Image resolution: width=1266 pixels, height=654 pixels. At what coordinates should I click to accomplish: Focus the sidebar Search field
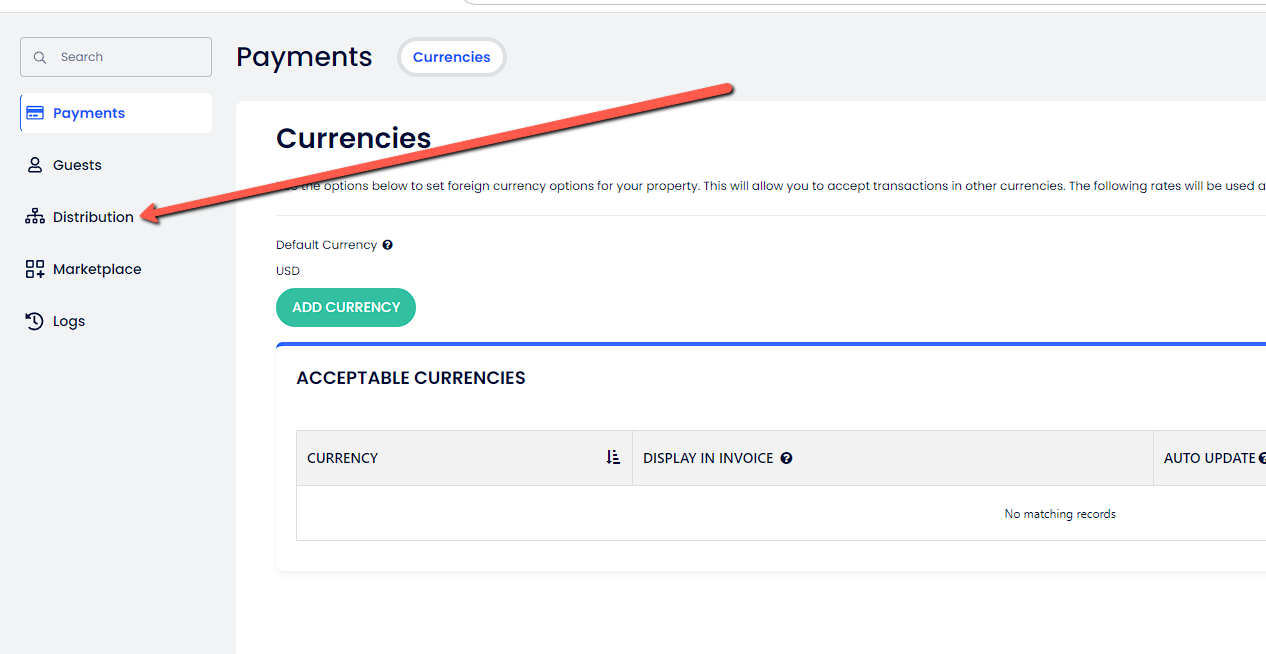pyautogui.click(x=125, y=57)
